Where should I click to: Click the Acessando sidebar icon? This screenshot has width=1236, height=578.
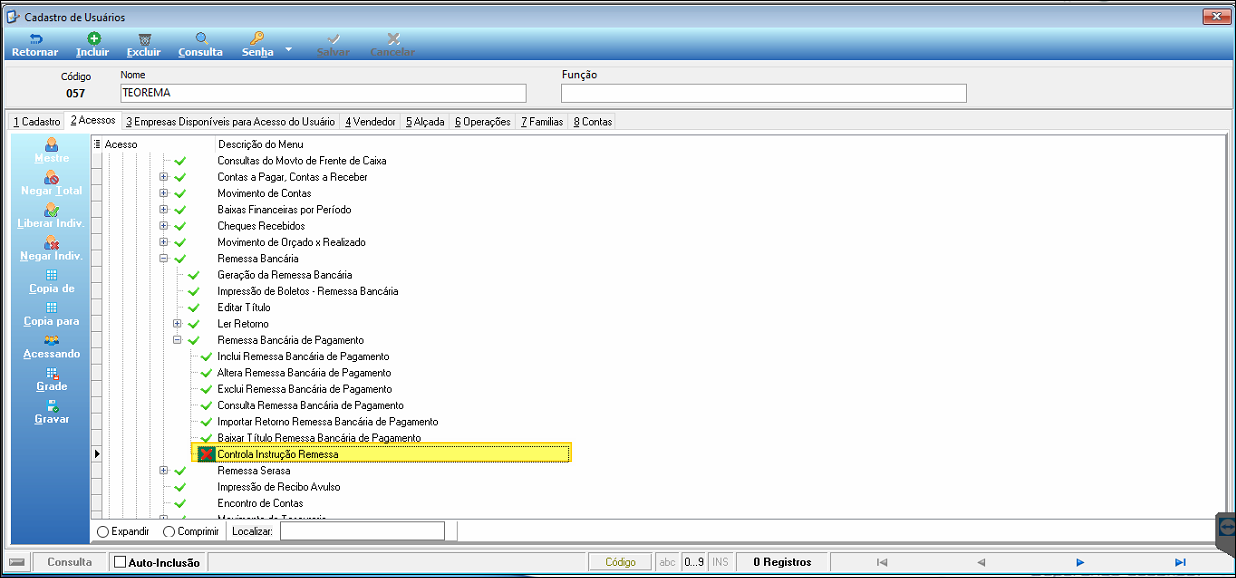pos(51,340)
